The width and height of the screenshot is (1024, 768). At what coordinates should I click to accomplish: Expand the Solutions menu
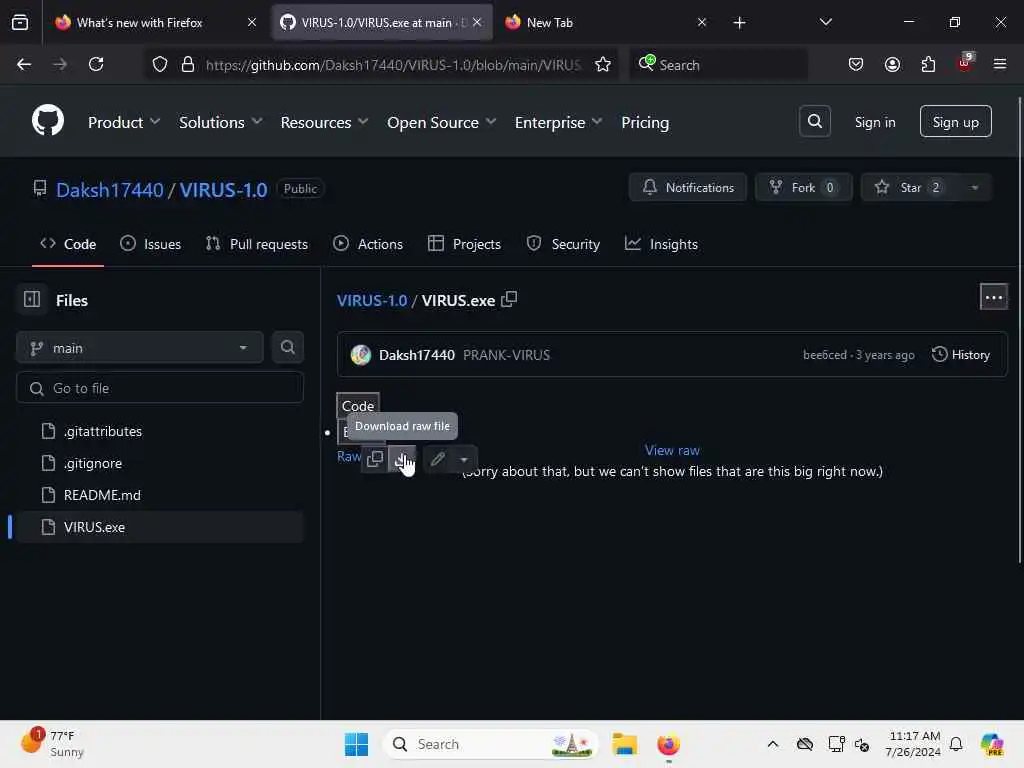tap(221, 122)
